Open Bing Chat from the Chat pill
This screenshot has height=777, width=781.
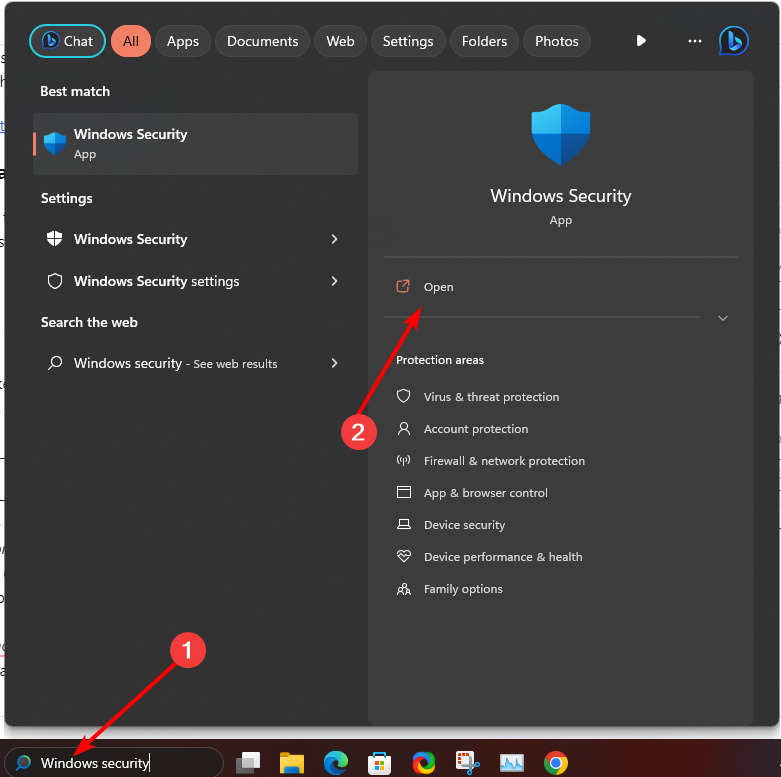pos(67,41)
